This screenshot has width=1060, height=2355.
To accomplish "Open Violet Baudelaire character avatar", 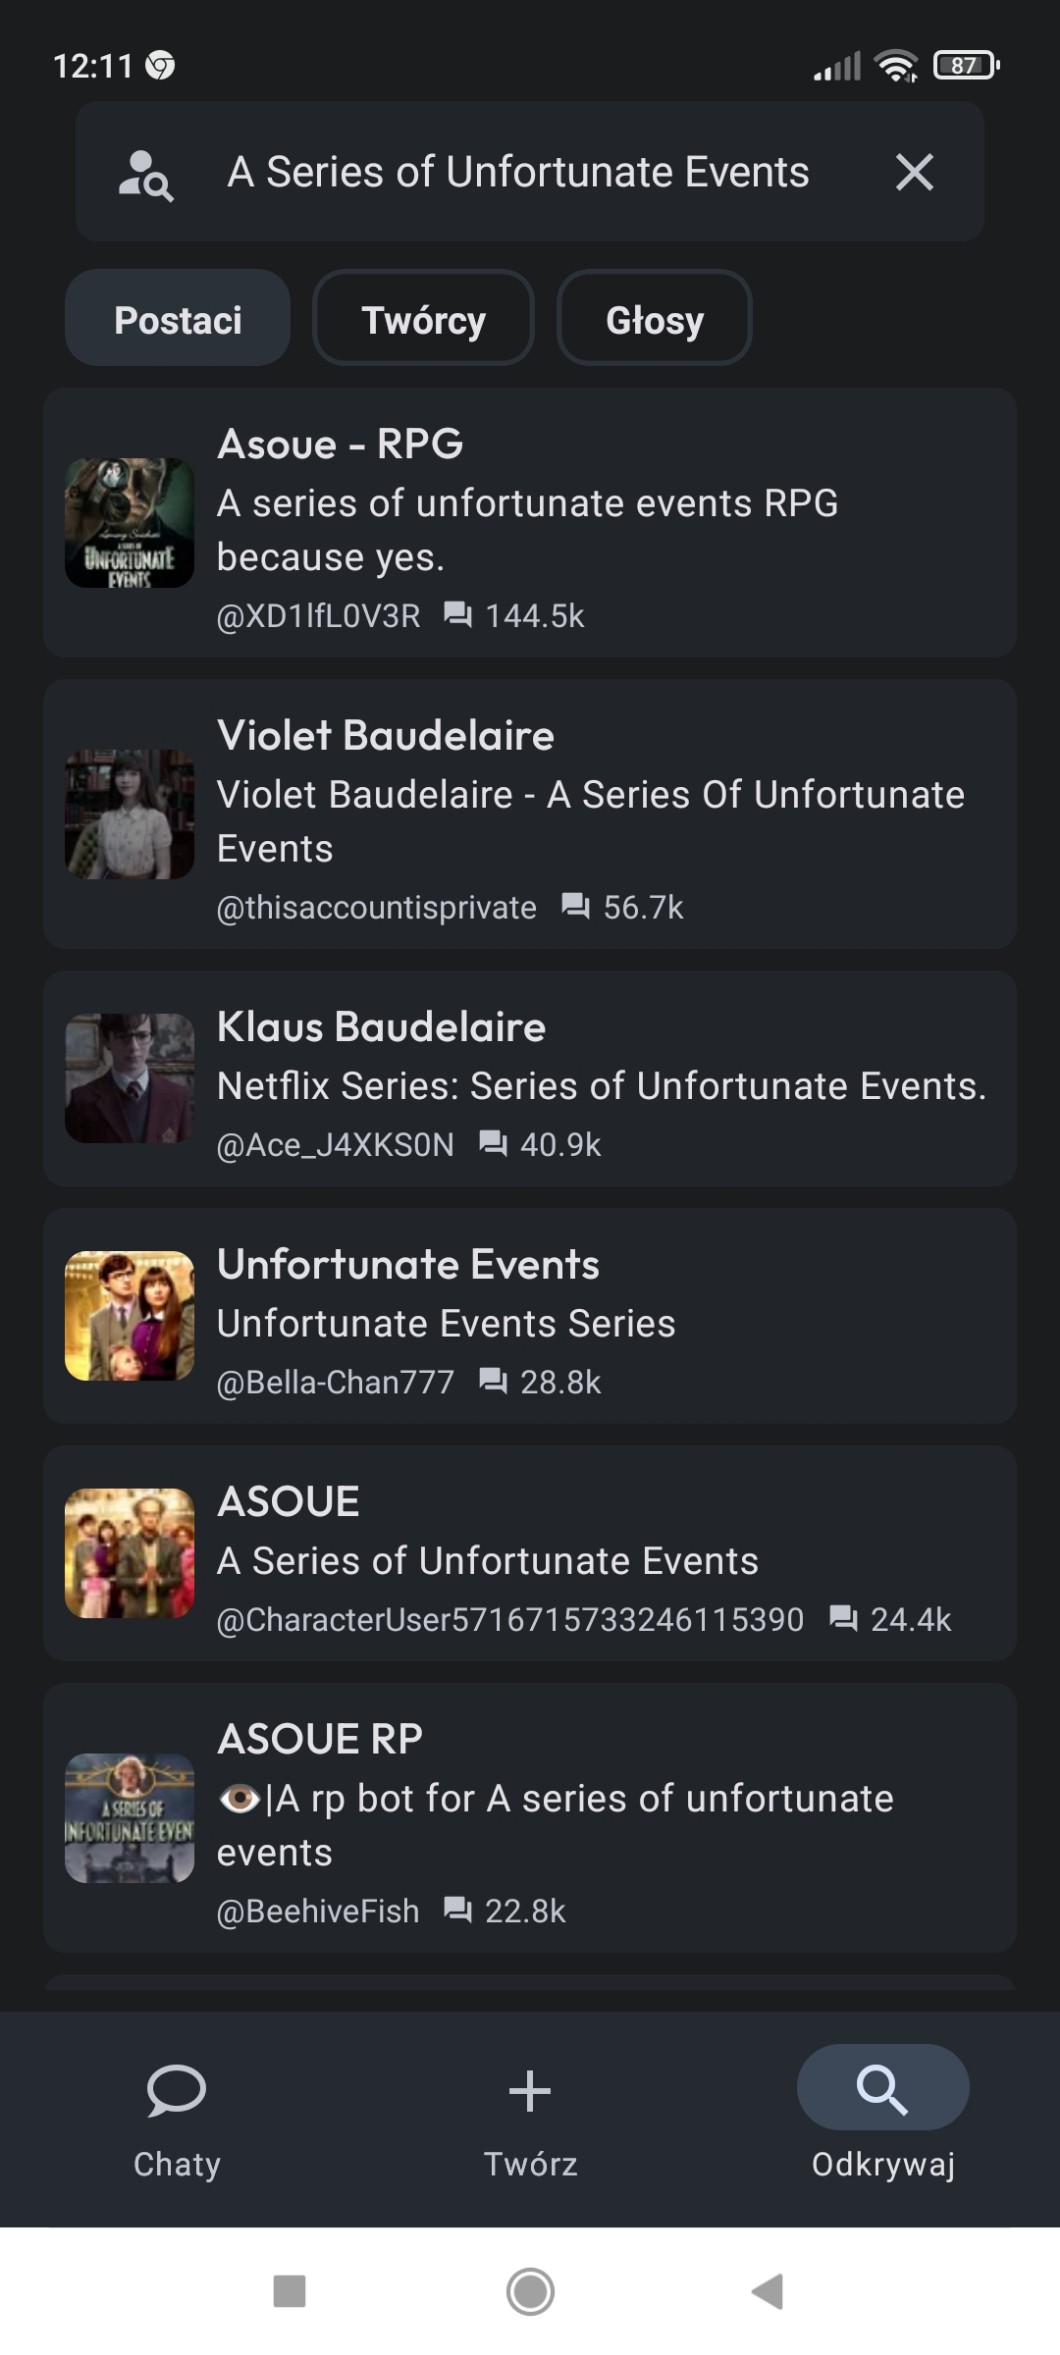I will point(130,815).
